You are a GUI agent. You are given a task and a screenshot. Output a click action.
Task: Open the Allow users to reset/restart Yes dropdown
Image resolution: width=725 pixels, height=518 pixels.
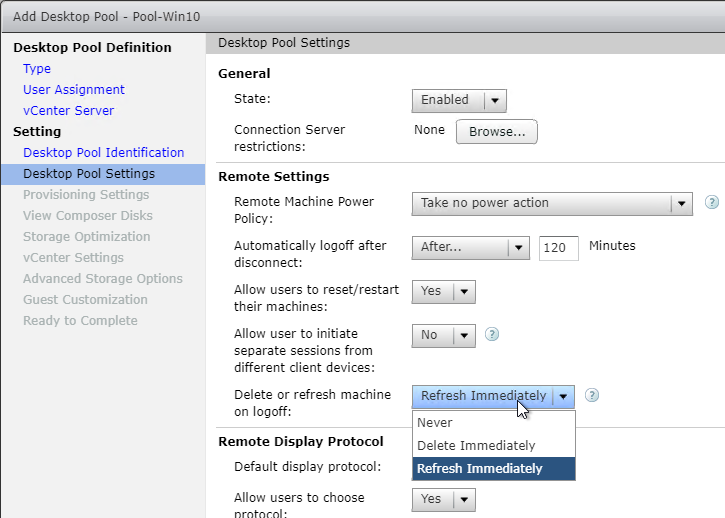443,291
